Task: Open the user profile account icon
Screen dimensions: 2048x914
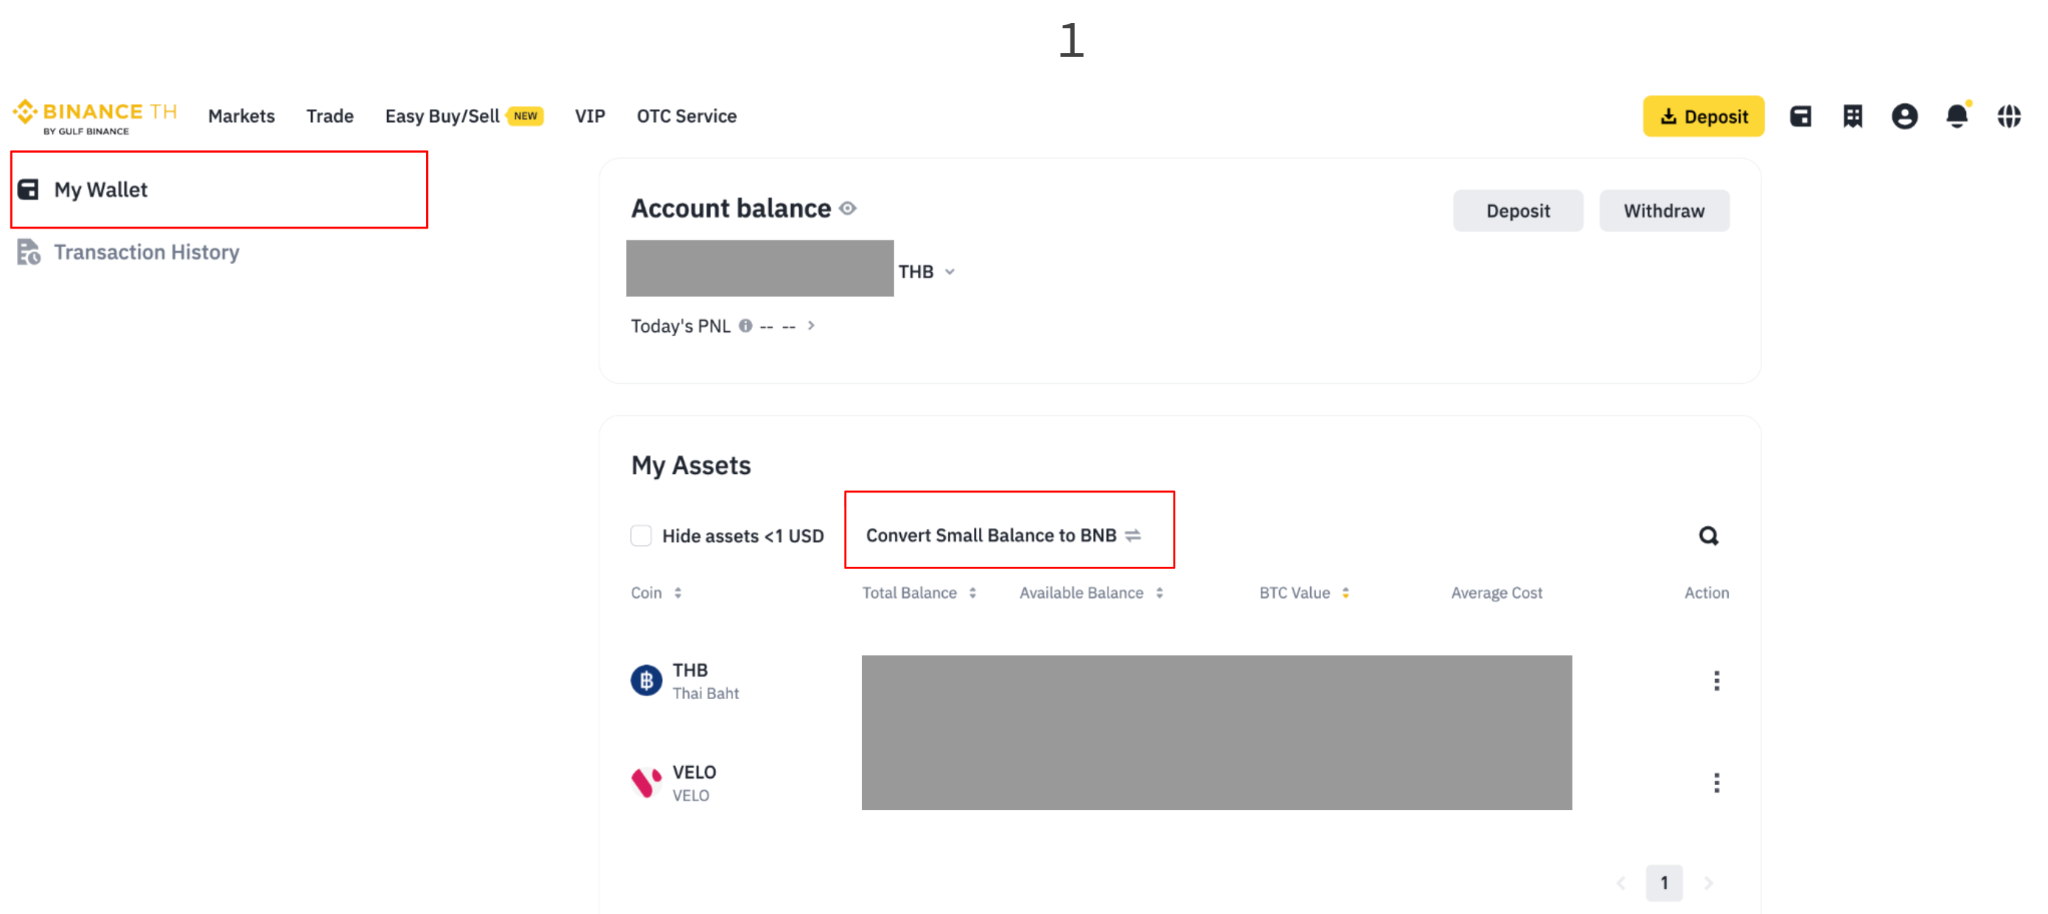Action: click(x=1904, y=117)
